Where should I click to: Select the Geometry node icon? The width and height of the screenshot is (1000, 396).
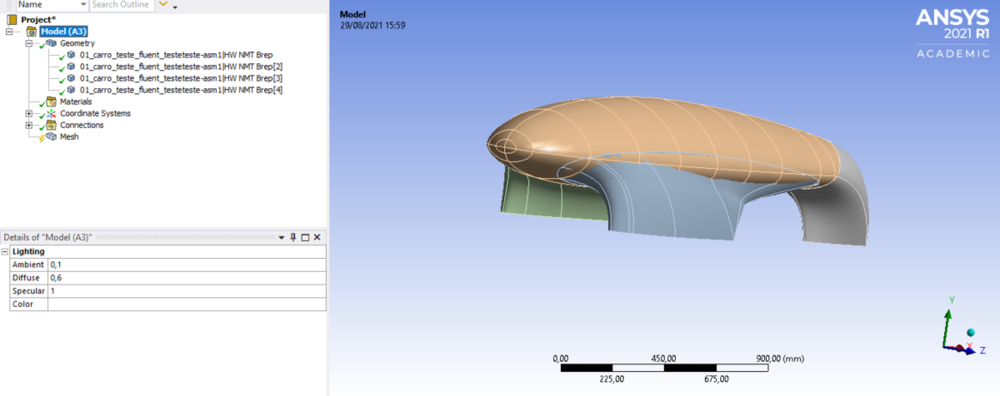52,43
